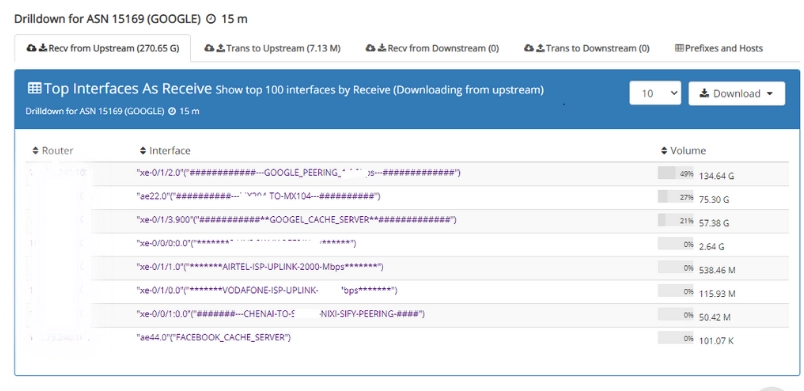Sort table by Volume column
The height and width of the screenshot is (391, 804).
coord(683,151)
